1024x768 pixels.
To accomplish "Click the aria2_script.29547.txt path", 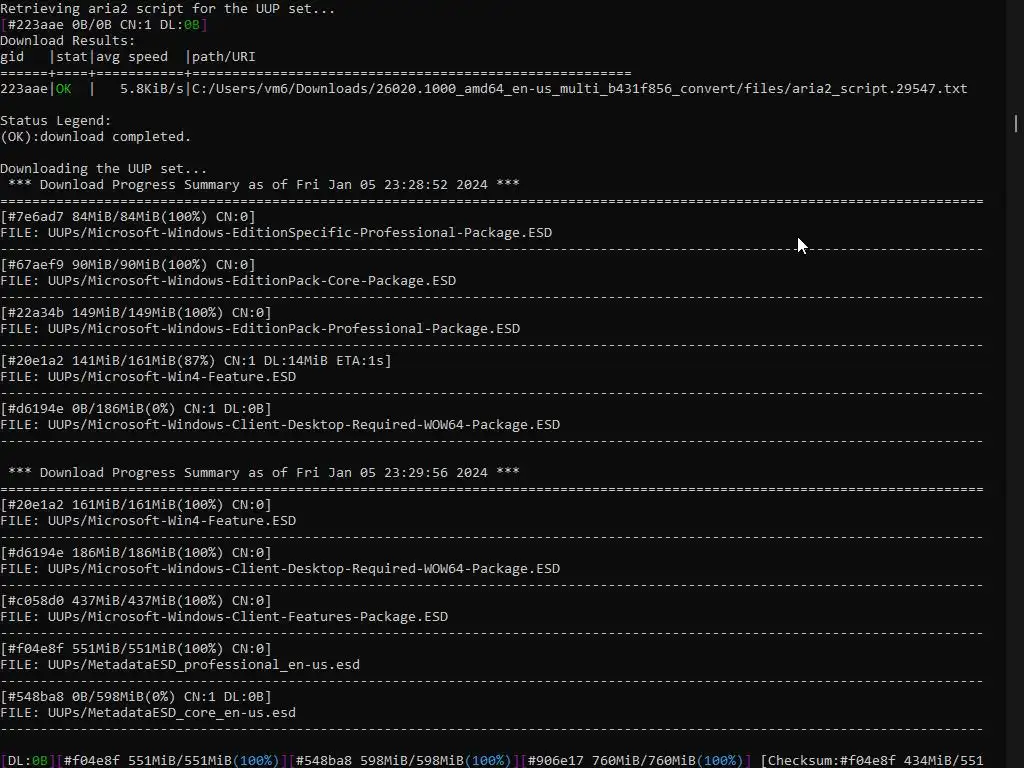I will (579, 89).
